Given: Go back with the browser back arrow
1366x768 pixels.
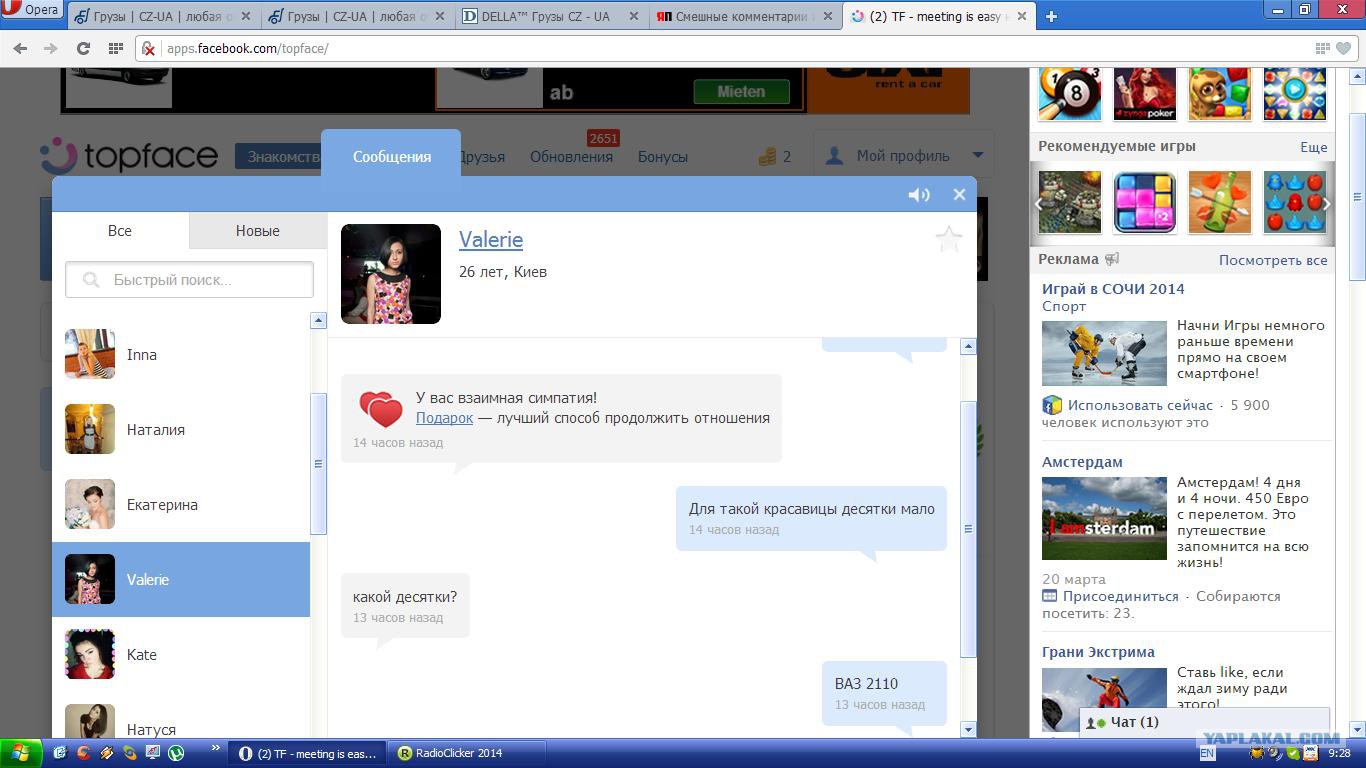Looking at the screenshot, I should click(21, 48).
